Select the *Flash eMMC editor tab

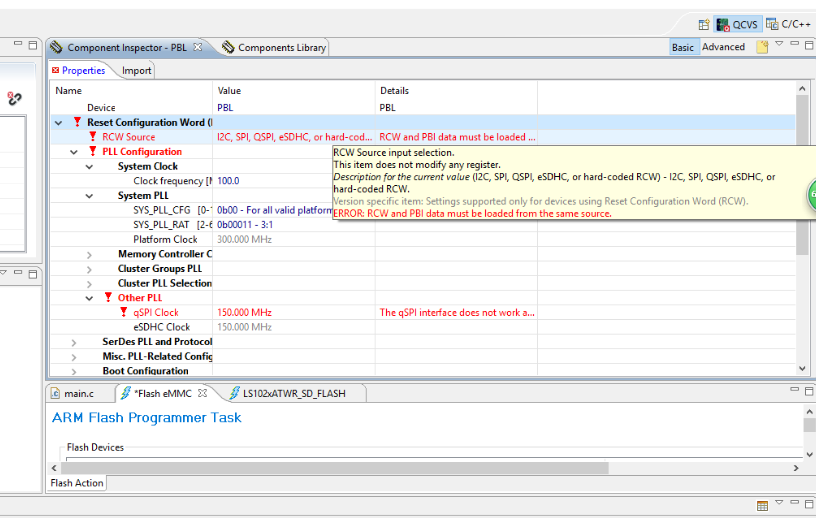pos(157,393)
